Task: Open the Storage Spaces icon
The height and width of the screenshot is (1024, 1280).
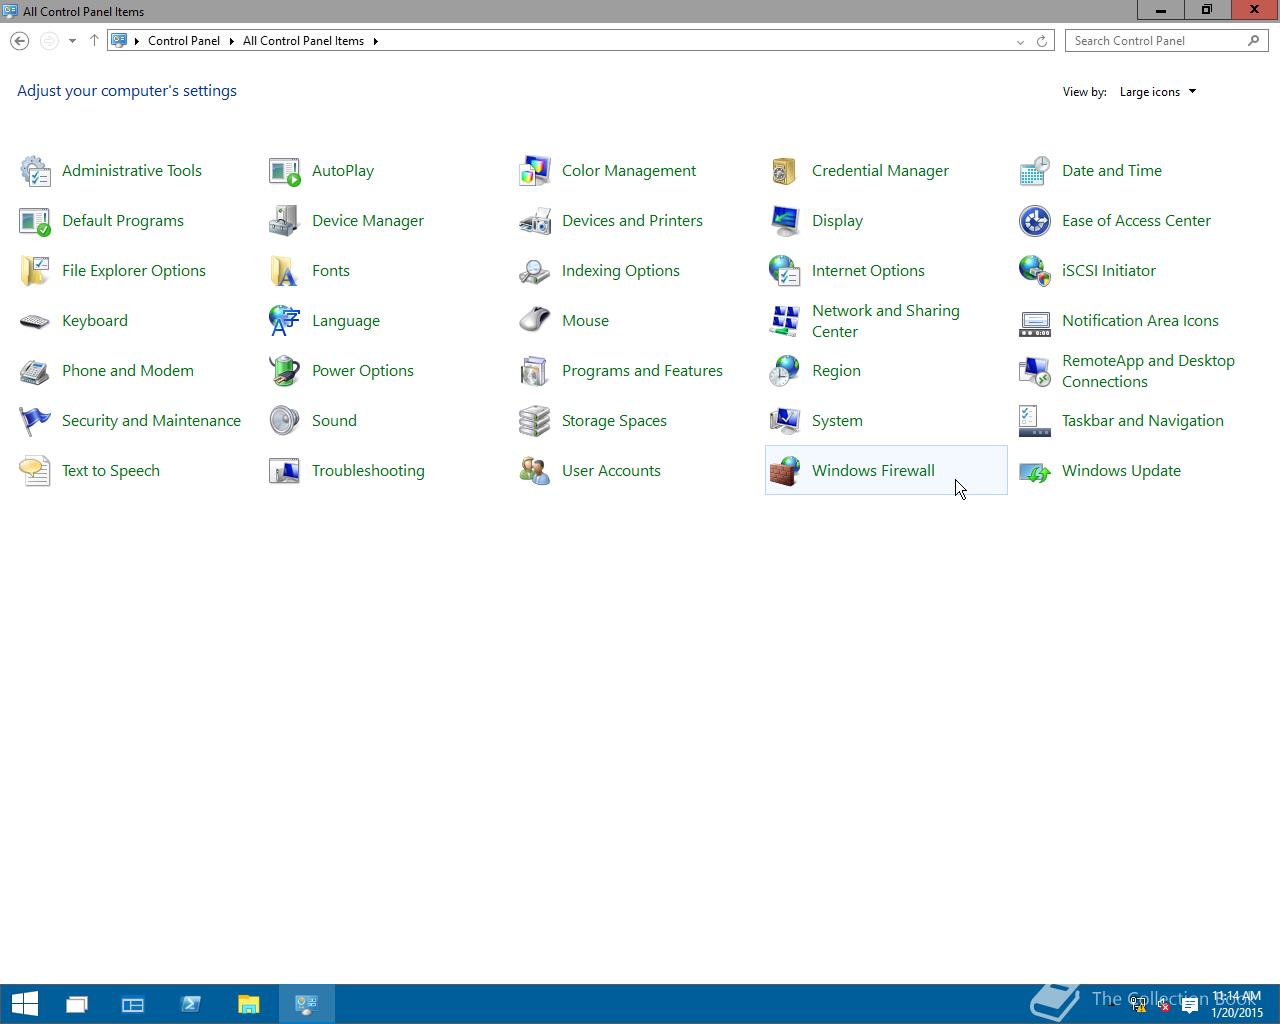Action: [535, 421]
